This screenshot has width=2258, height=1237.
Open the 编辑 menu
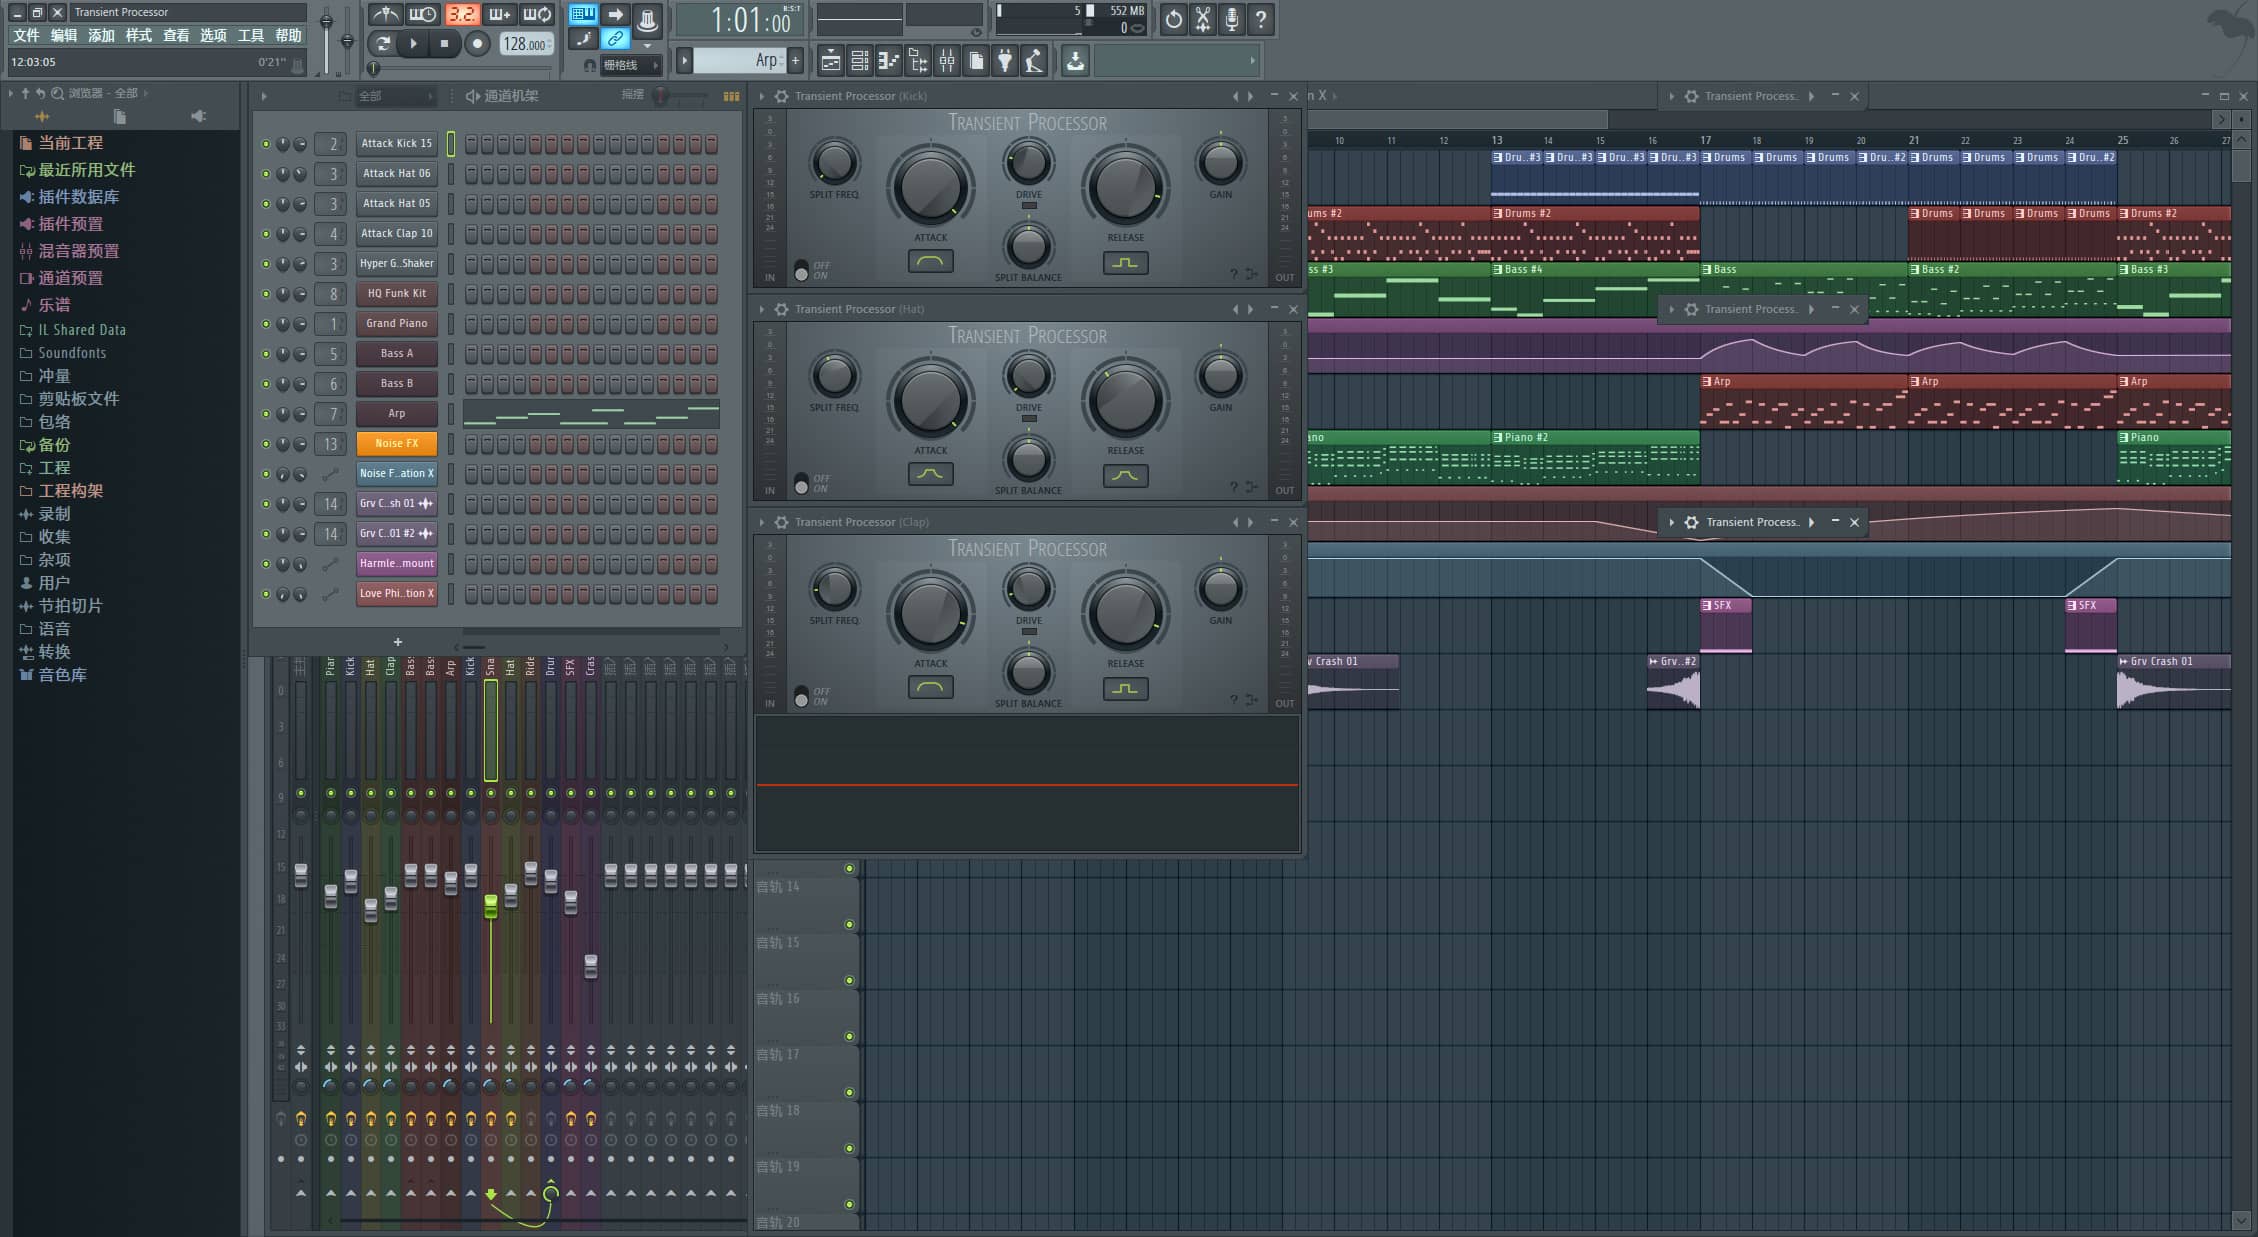point(64,36)
